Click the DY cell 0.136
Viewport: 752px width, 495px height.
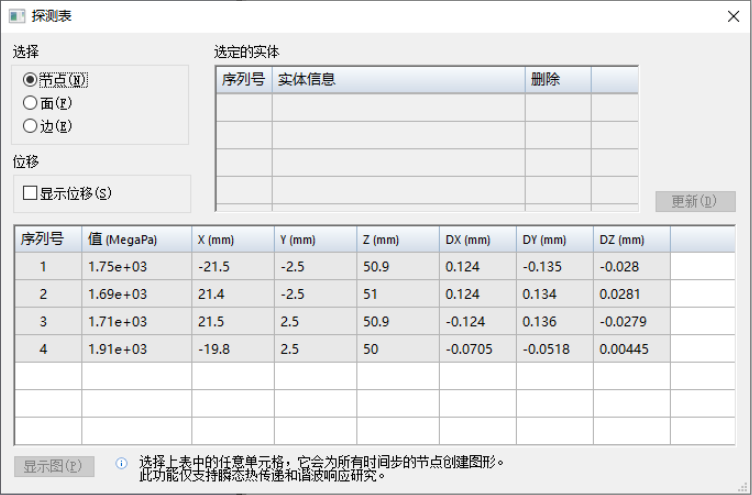click(555, 321)
